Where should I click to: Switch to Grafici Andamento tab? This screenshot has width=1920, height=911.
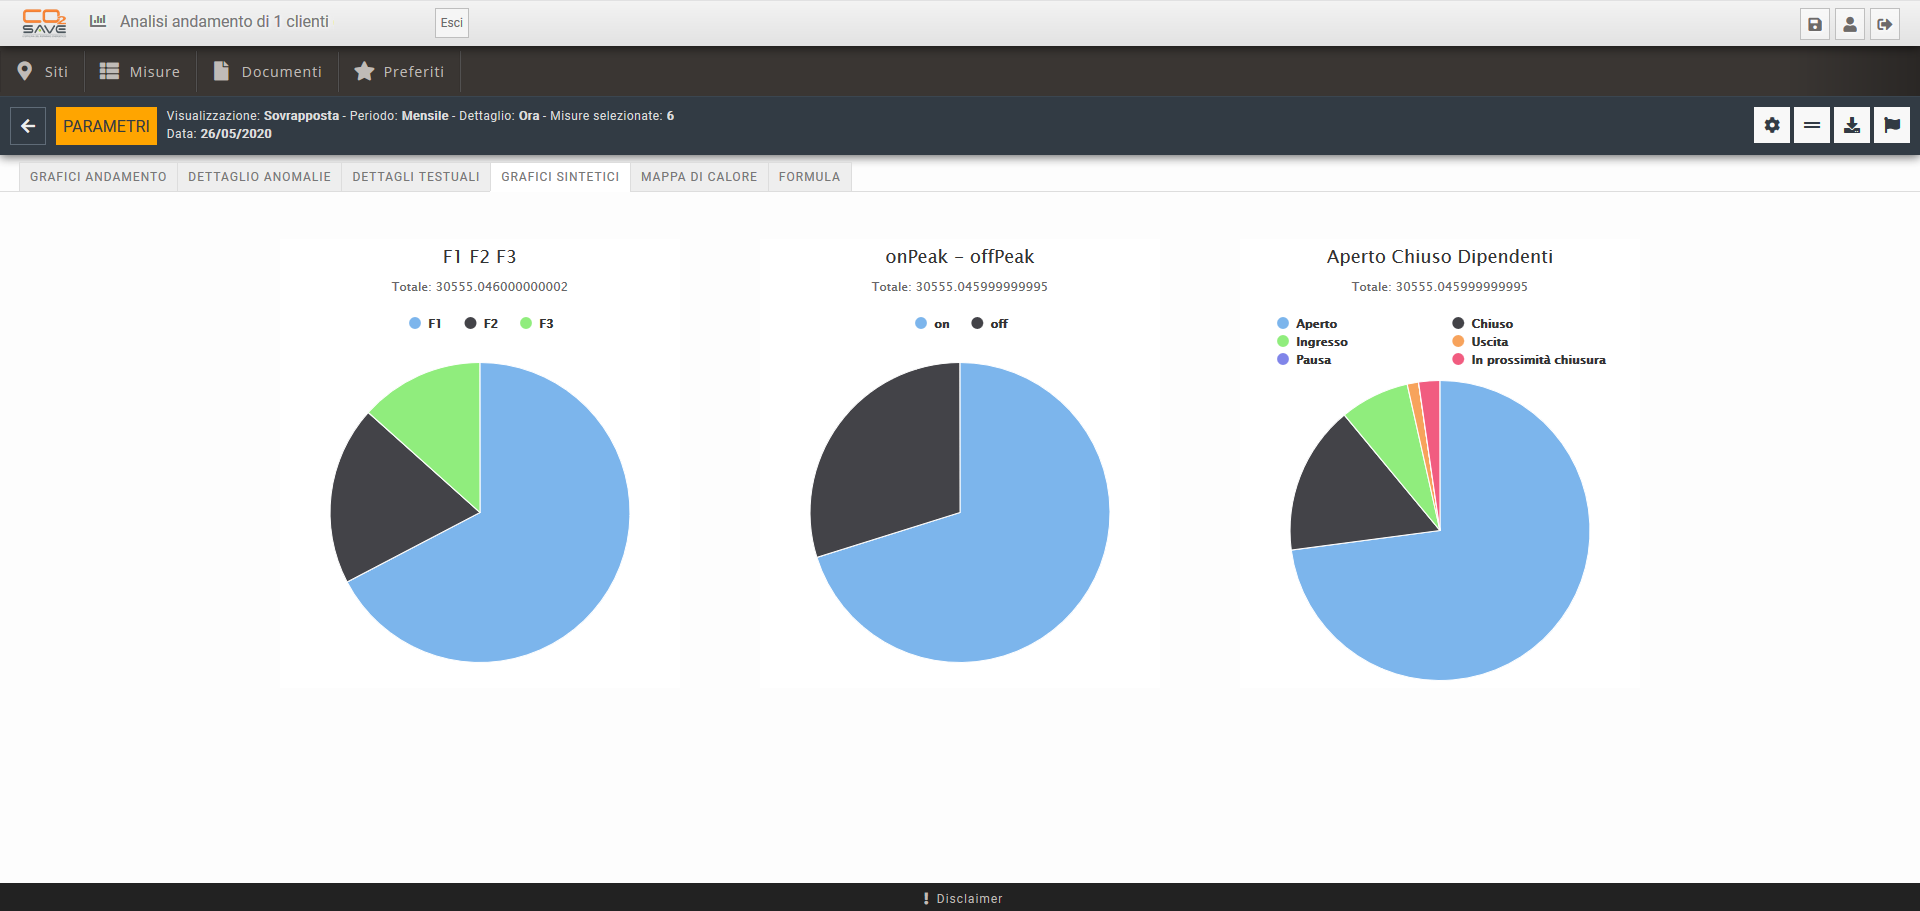[x=98, y=177]
